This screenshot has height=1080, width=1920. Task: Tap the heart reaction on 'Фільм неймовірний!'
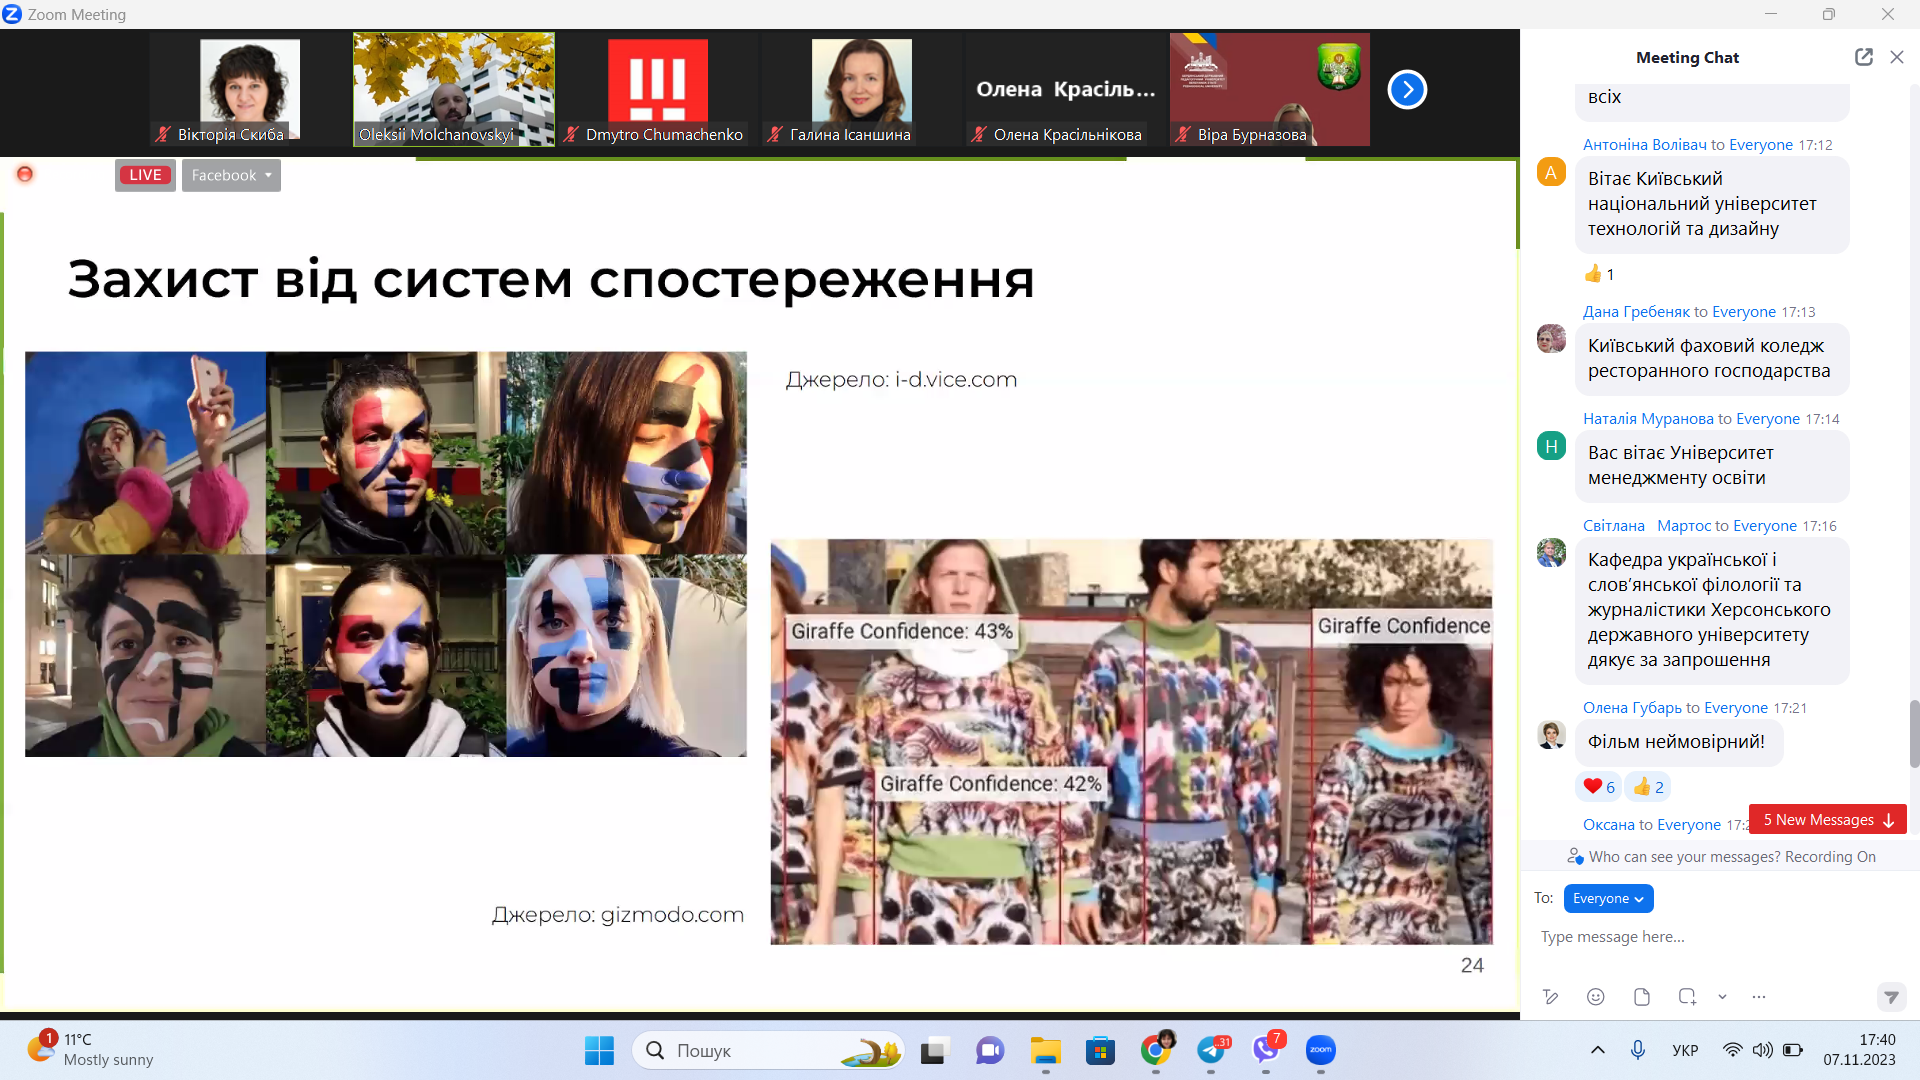[1597, 786]
